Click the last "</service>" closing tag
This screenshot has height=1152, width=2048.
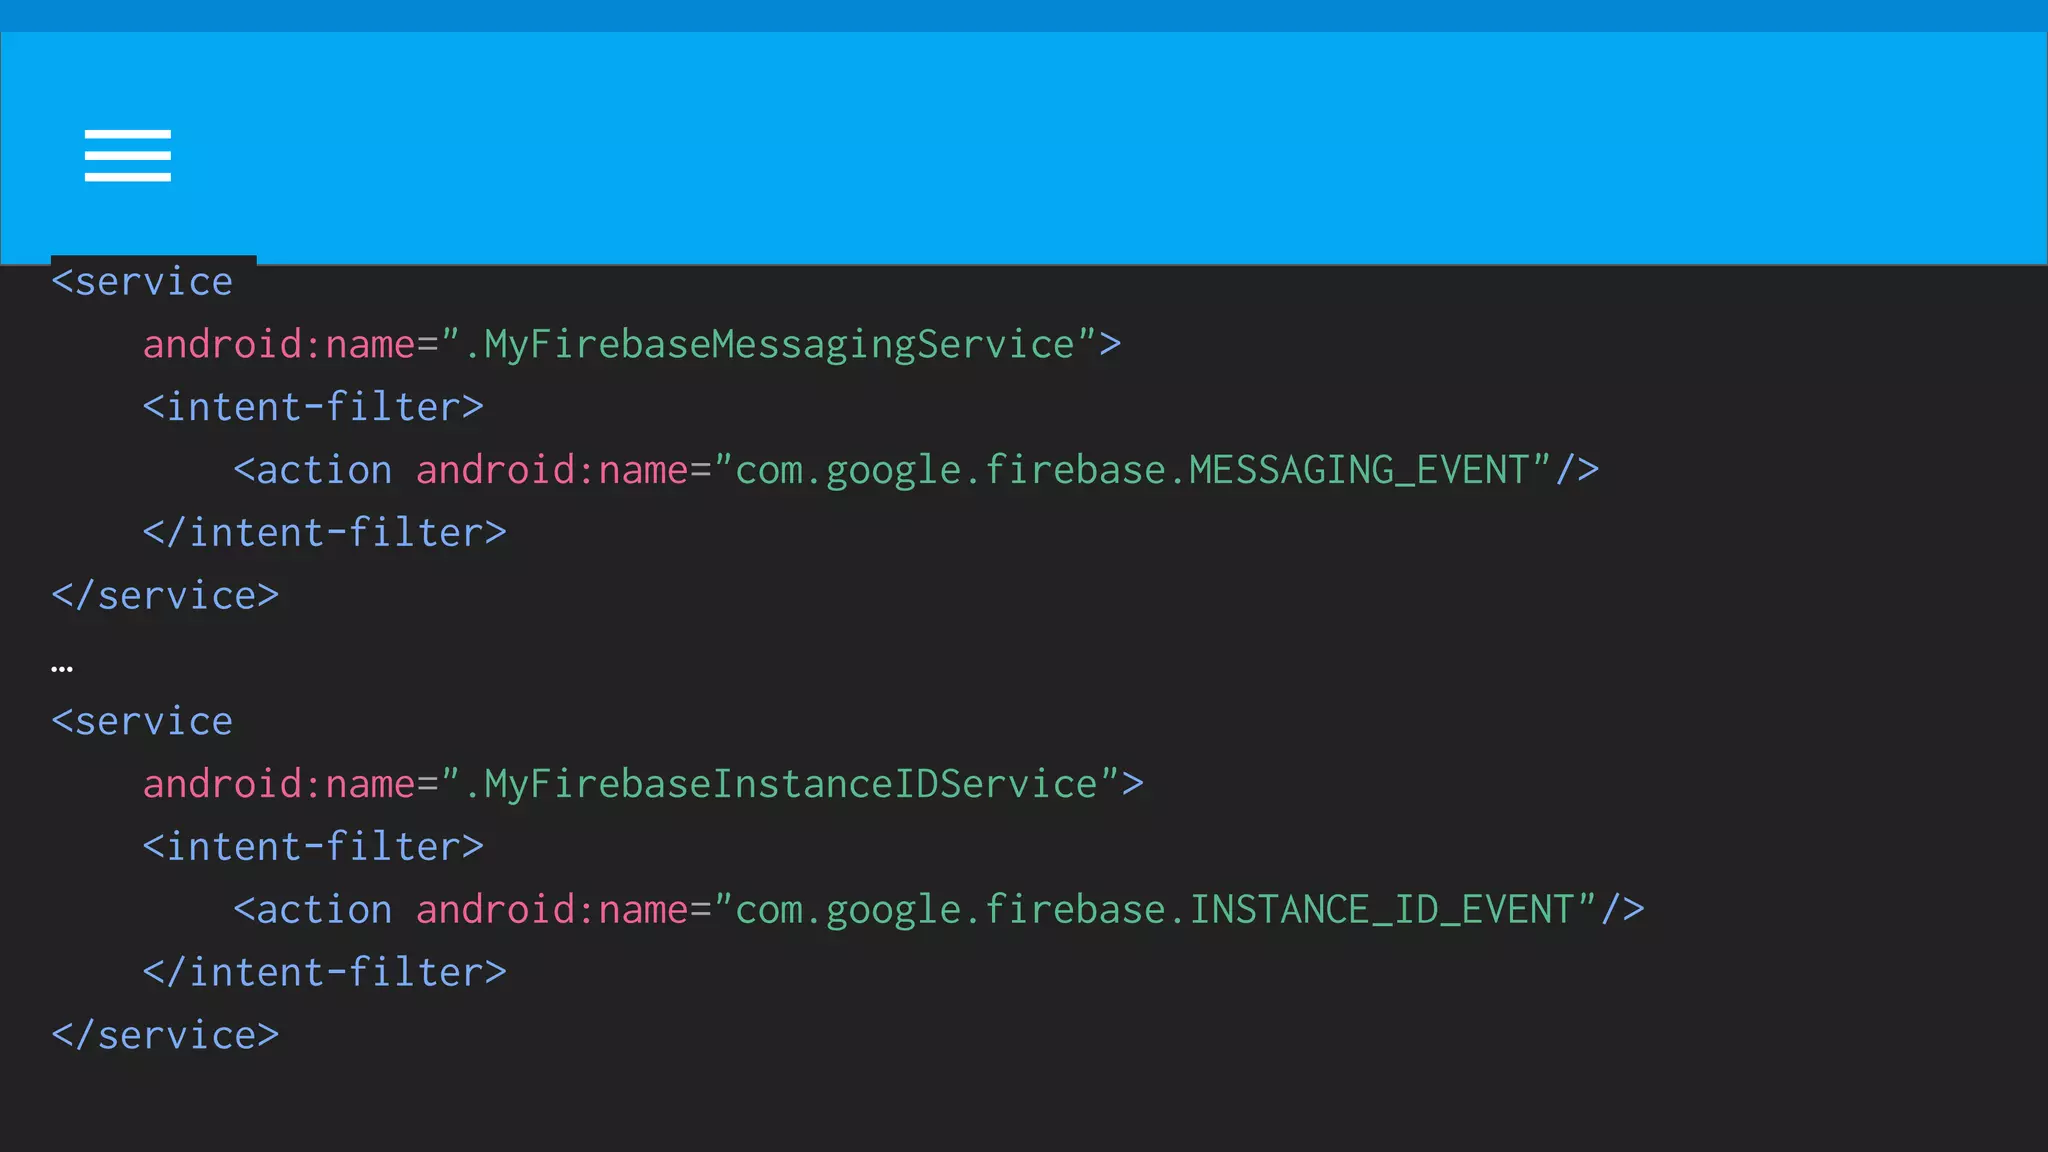coord(165,1036)
